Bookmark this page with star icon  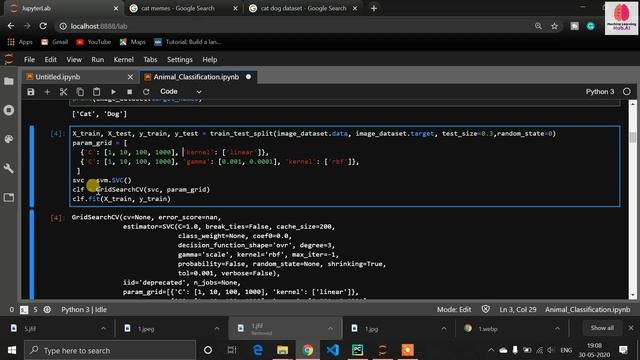554,26
